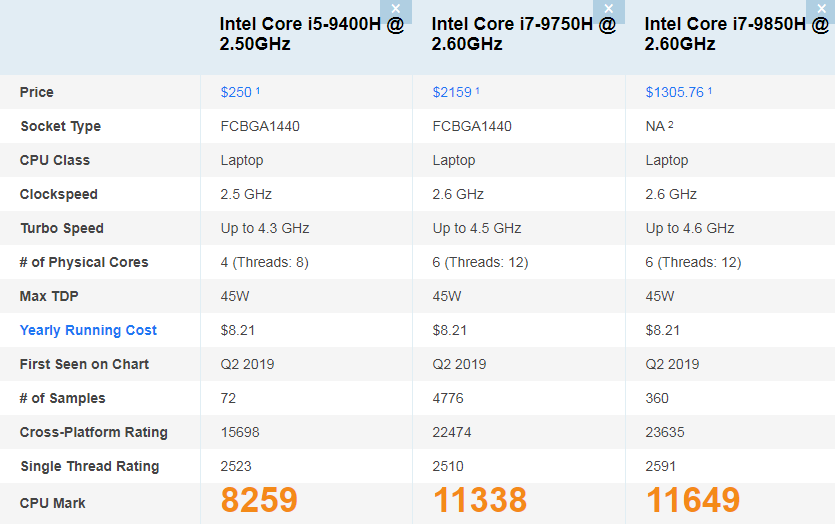Click the Cross-Platform Rating value 15698
The height and width of the screenshot is (524, 835).
pos(240,432)
